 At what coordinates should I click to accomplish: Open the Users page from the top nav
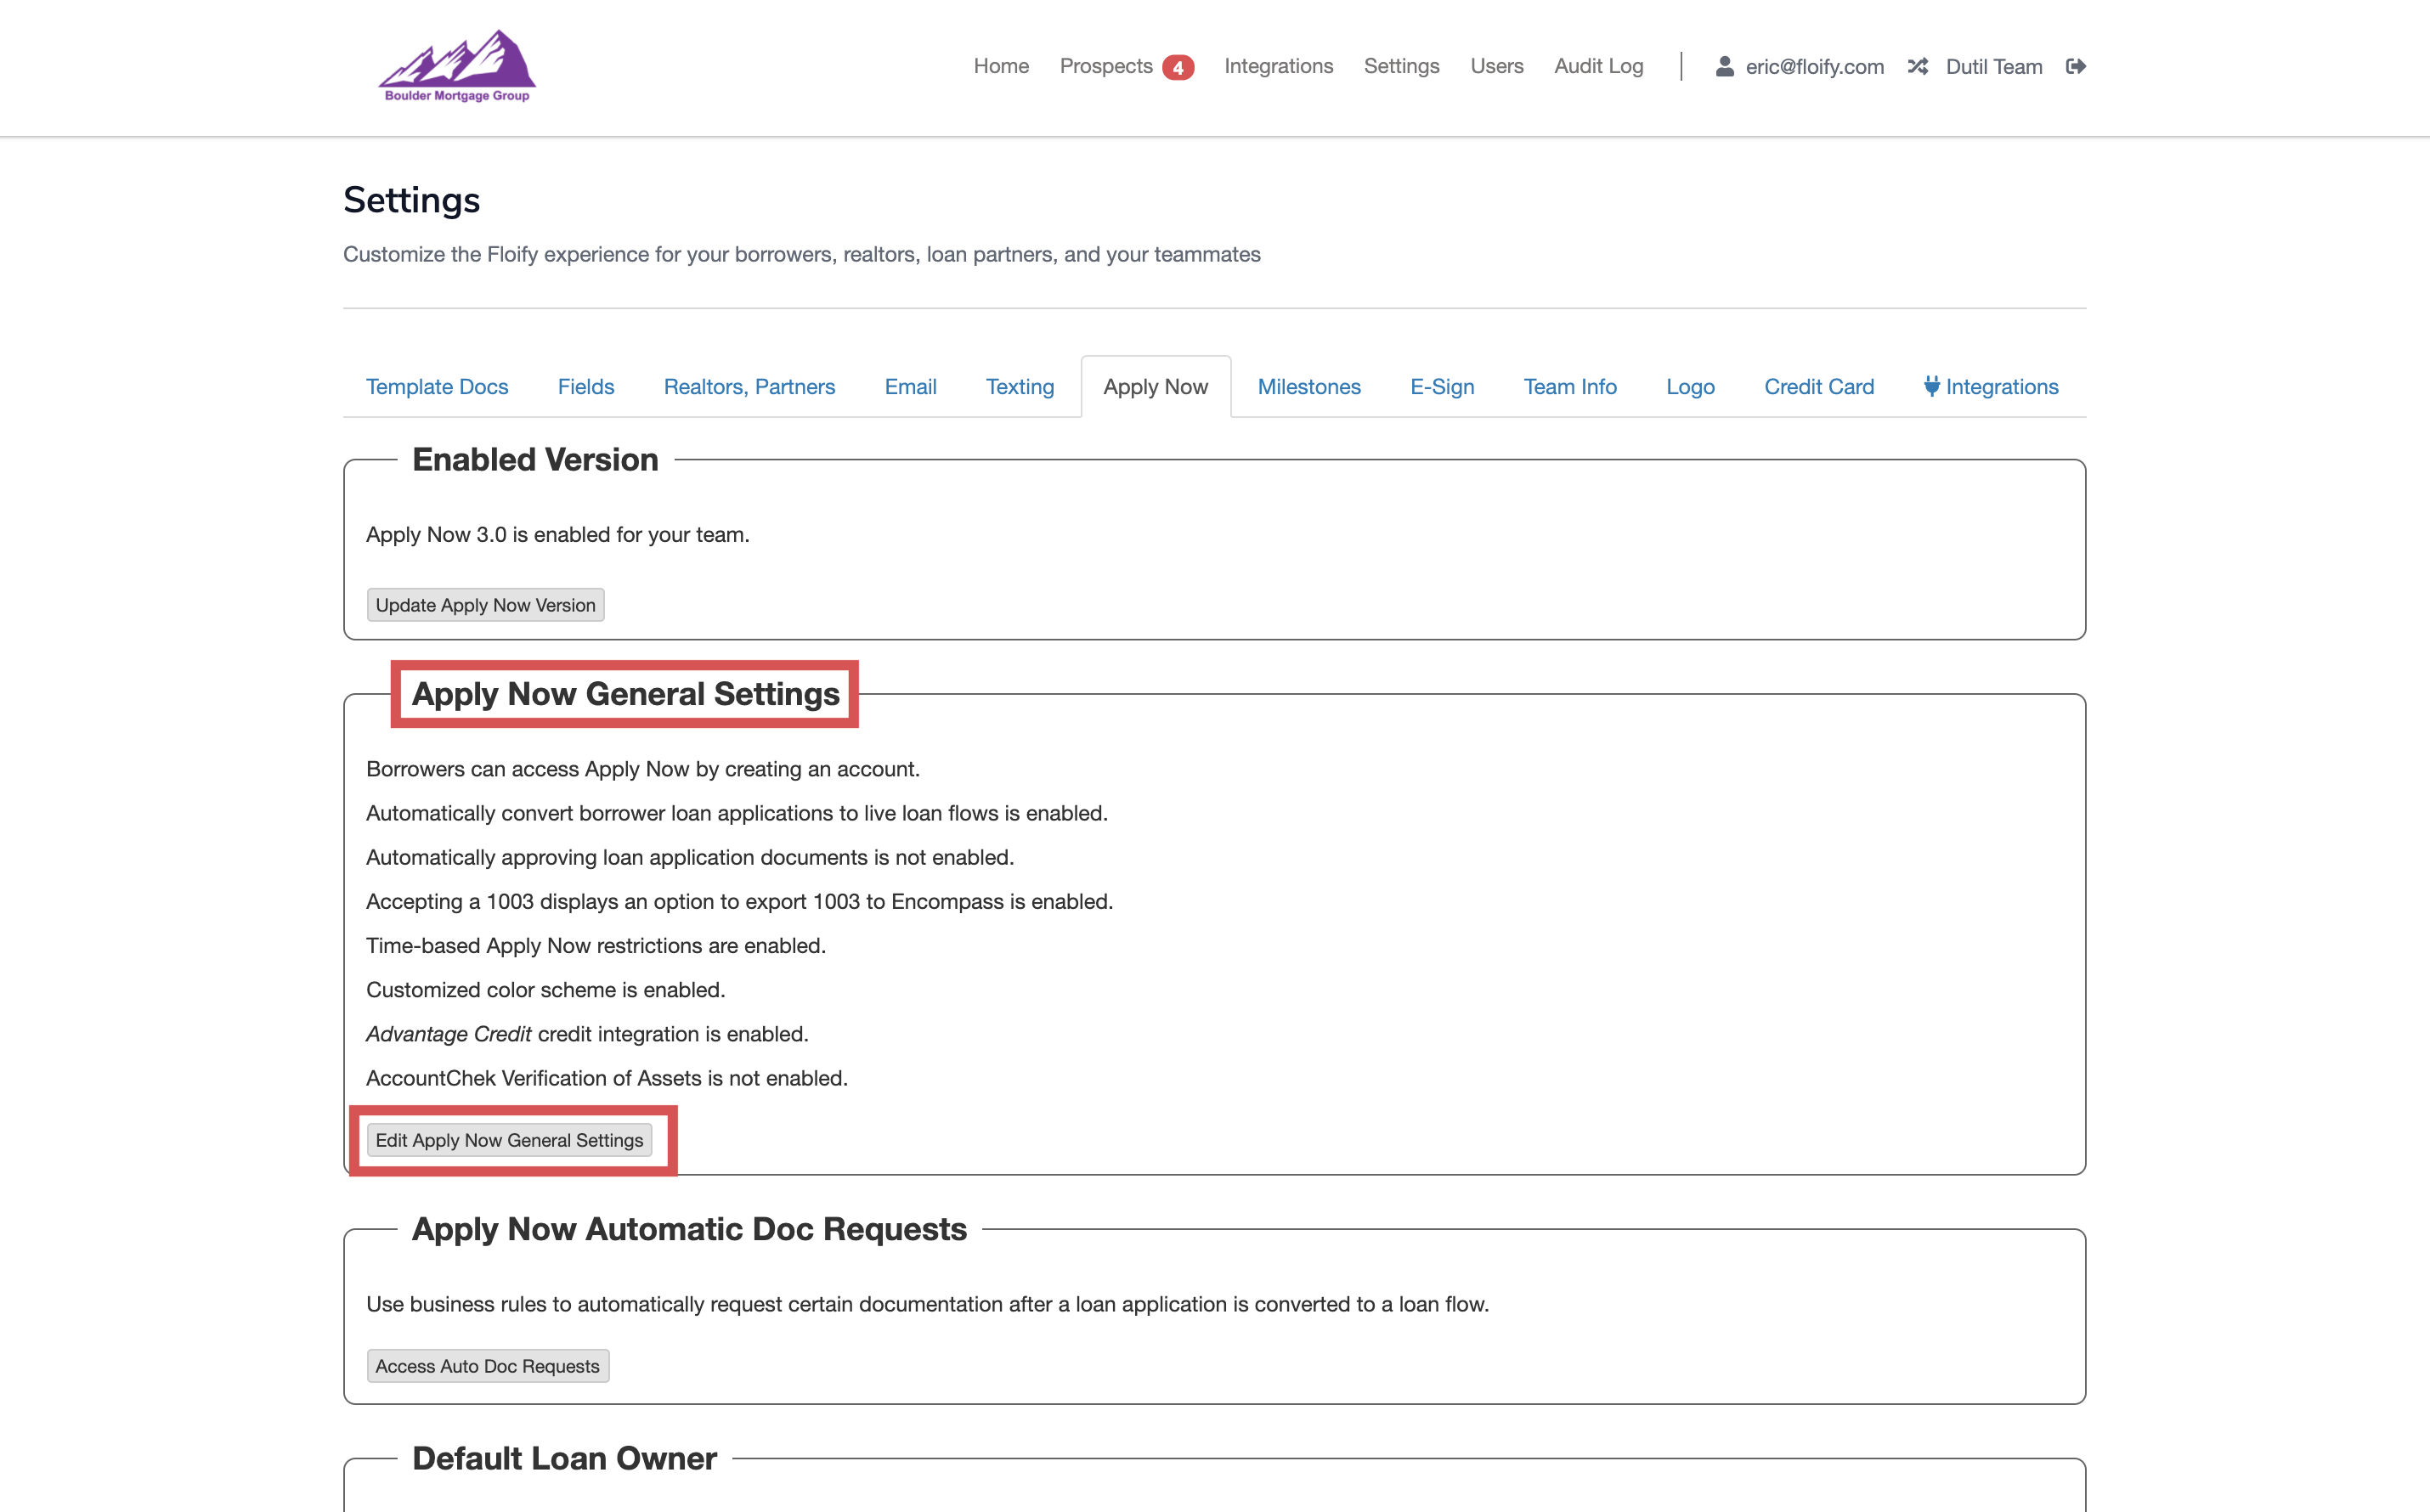[x=1496, y=66]
